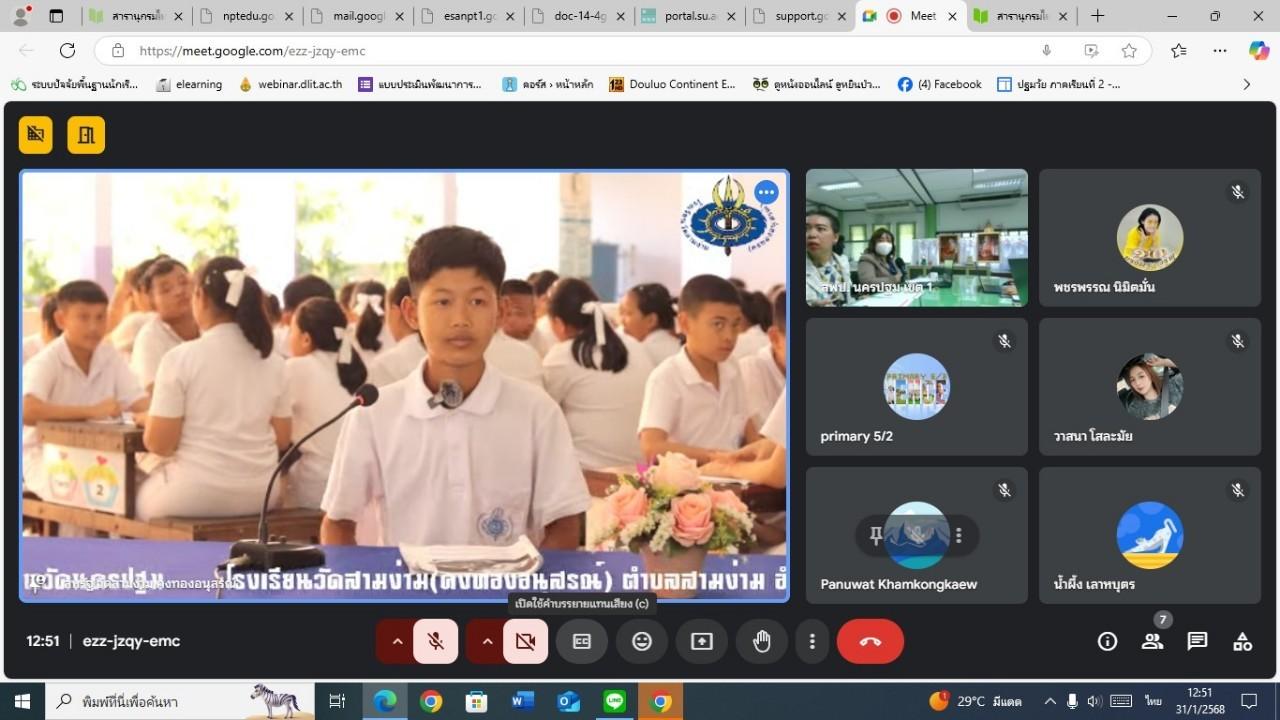Switch to the mail.google tab
The width and height of the screenshot is (1280, 720).
[355, 16]
